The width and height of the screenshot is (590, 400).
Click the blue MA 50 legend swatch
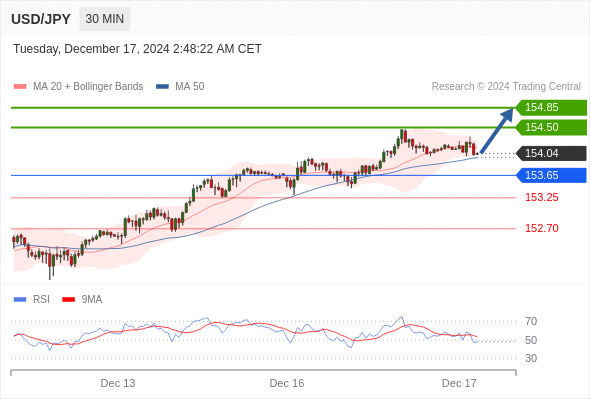pos(163,87)
